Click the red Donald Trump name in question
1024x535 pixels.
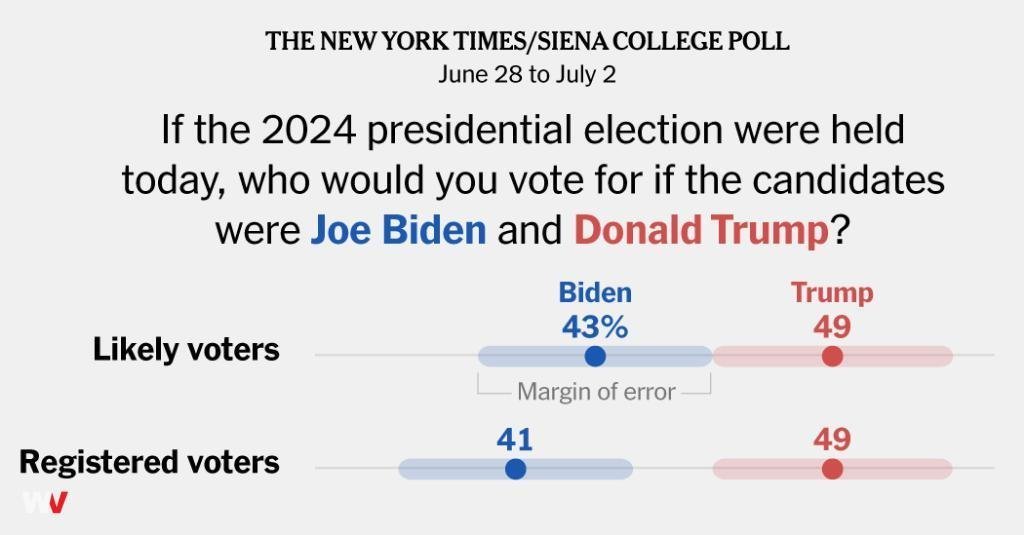click(701, 230)
